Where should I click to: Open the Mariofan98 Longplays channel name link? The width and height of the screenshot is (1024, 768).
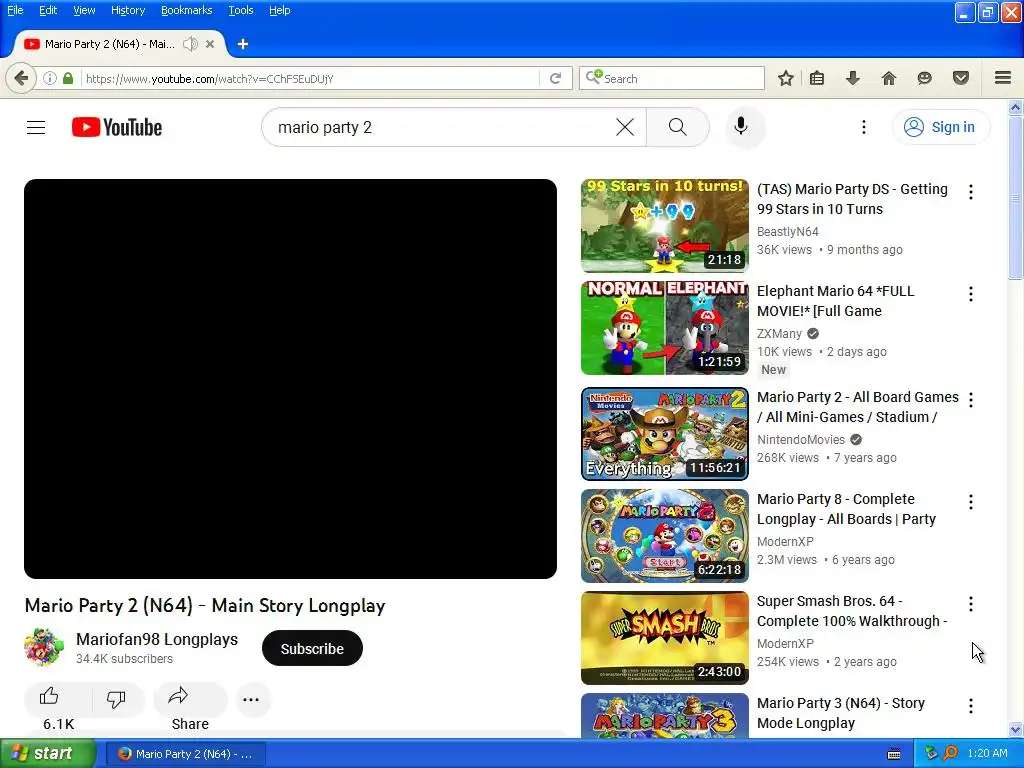click(x=157, y=639)
